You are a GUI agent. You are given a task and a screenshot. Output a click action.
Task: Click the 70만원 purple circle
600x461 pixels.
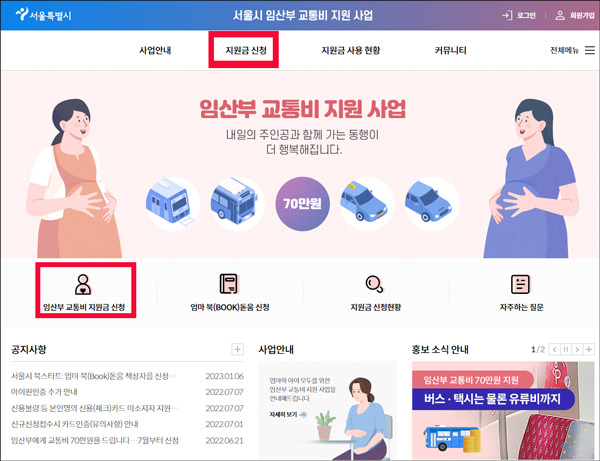(302, 204)
